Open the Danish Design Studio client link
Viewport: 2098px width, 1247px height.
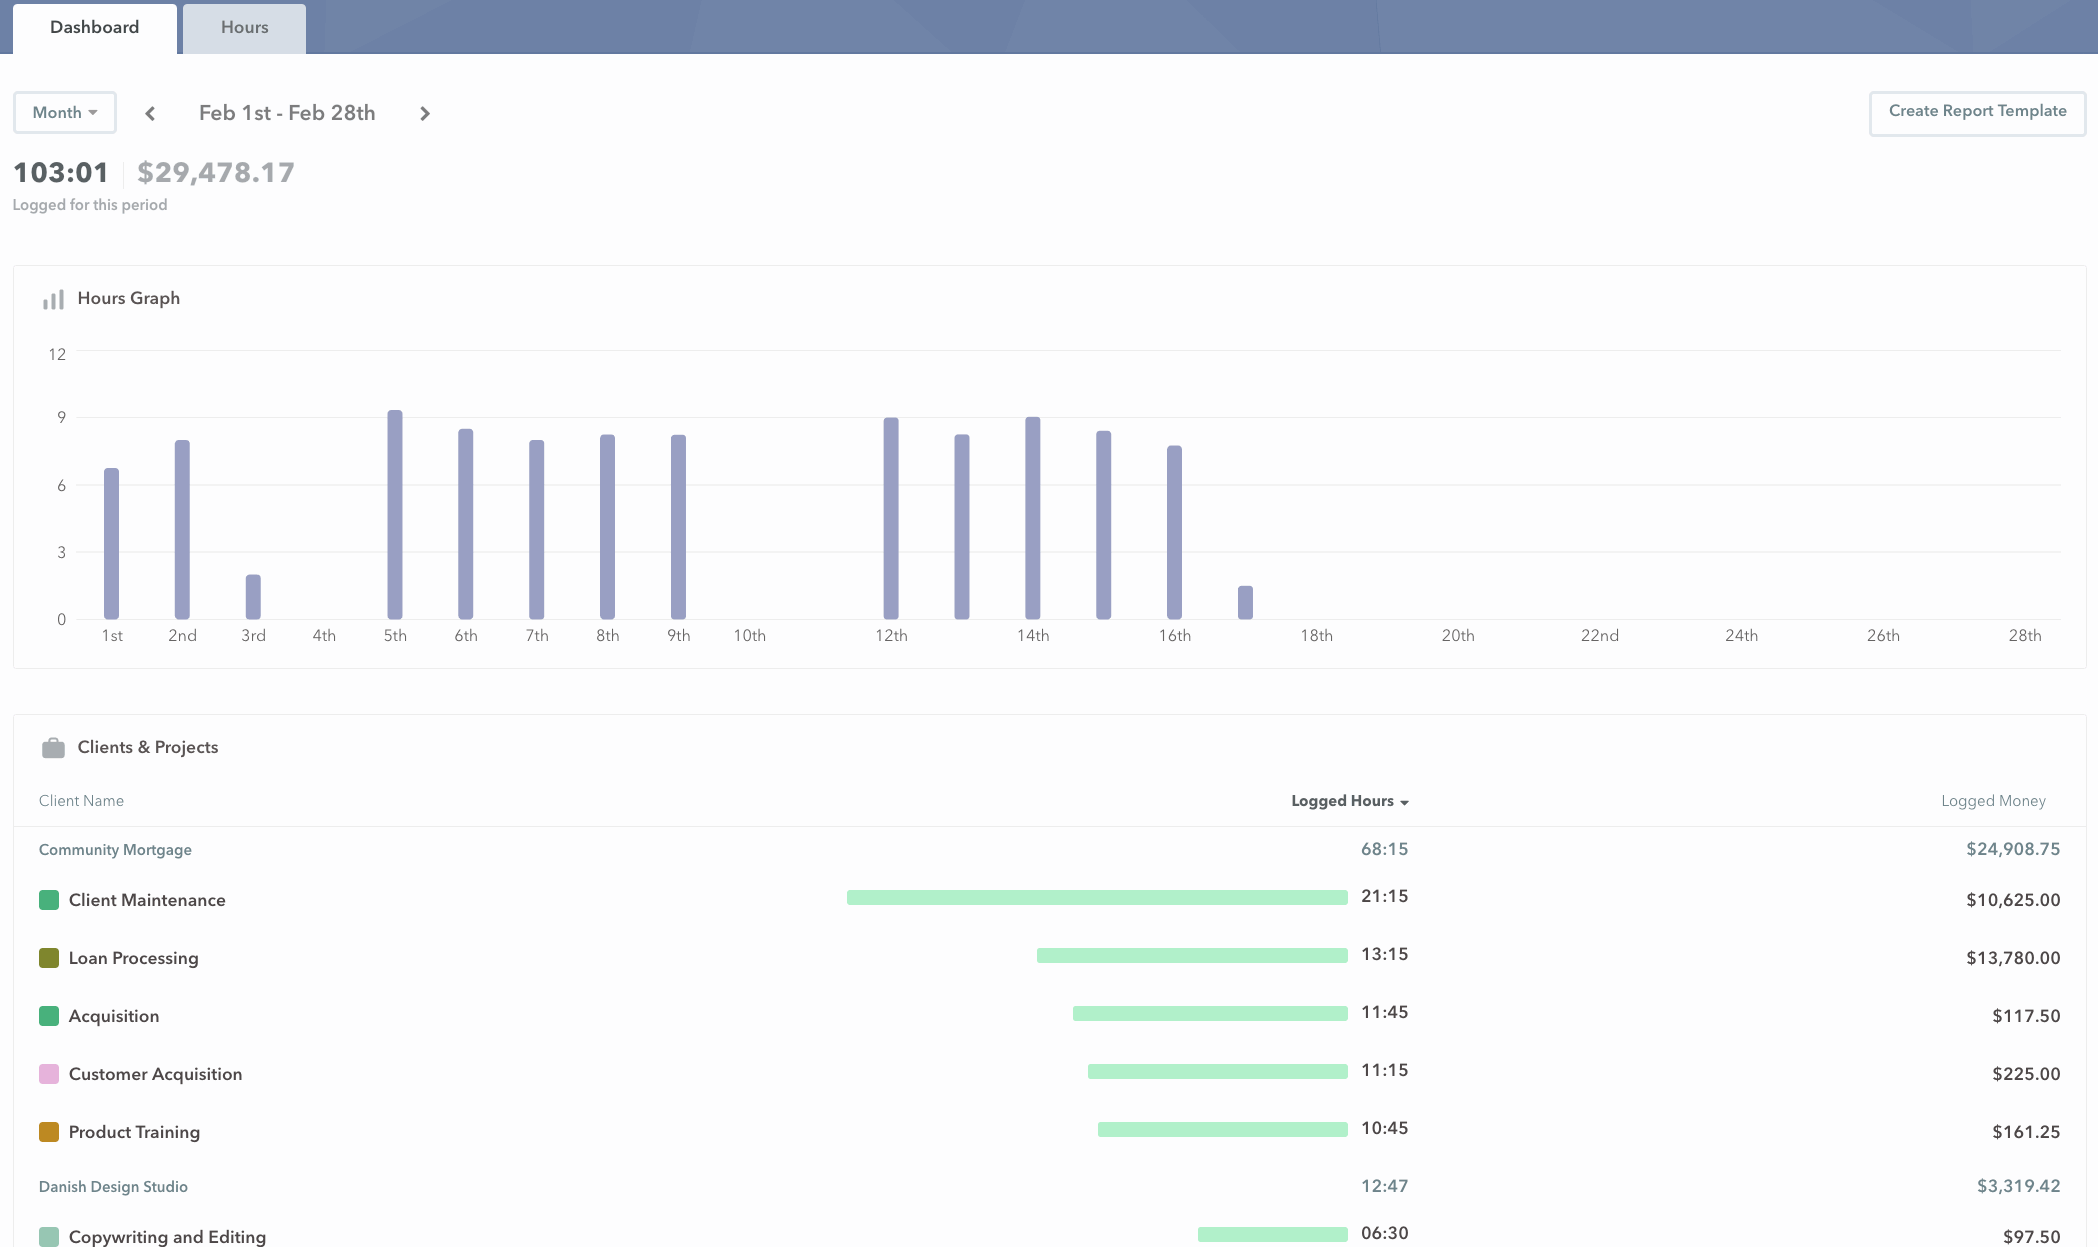tap(113, 1187)
